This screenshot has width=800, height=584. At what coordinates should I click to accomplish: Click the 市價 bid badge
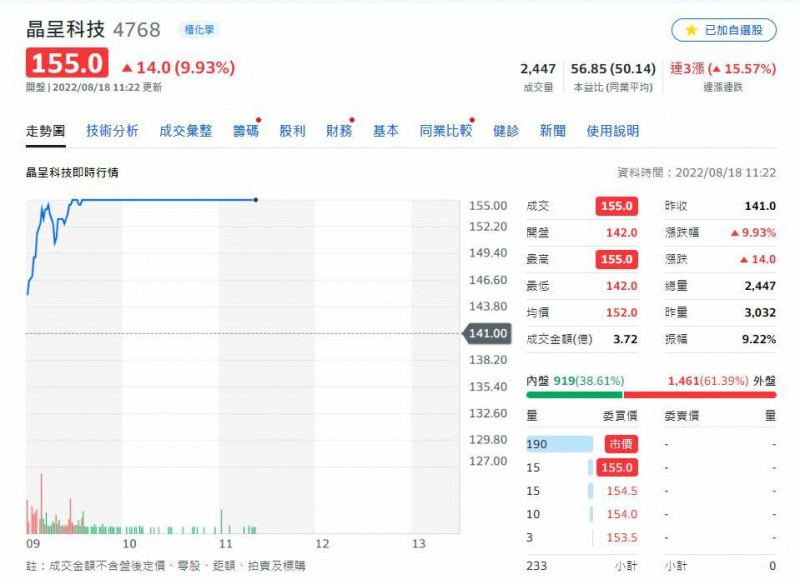(621, 444)
